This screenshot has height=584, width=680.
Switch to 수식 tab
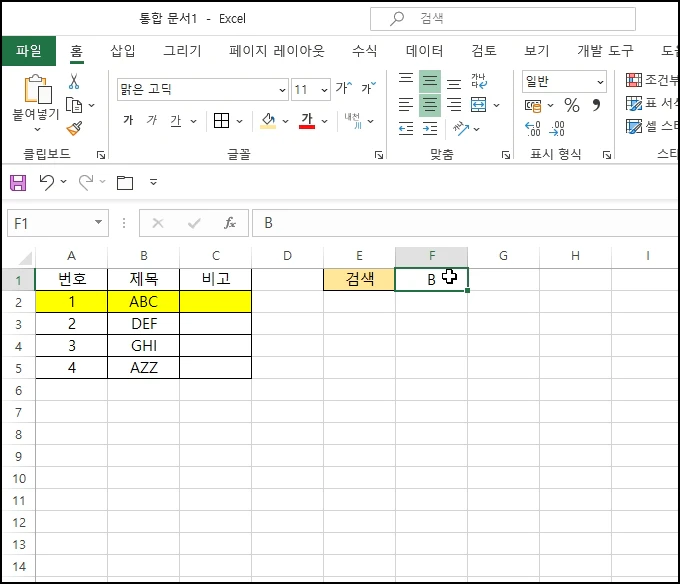[364, 51]
